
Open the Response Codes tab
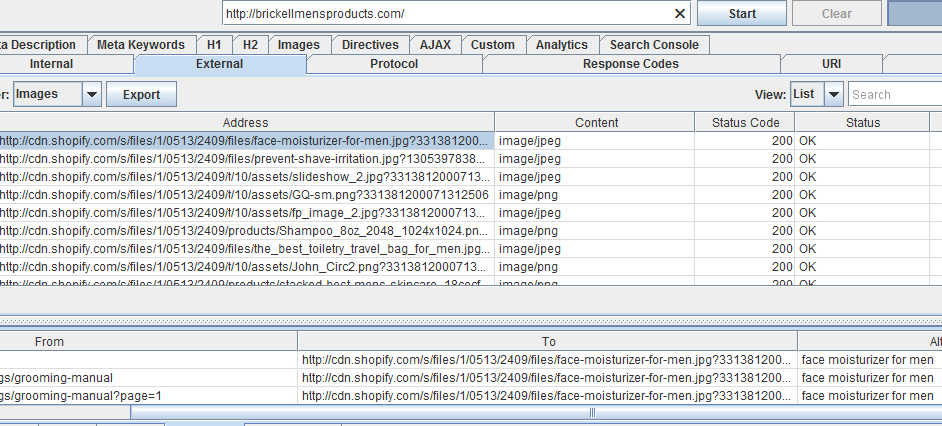[x=631, y=64]
